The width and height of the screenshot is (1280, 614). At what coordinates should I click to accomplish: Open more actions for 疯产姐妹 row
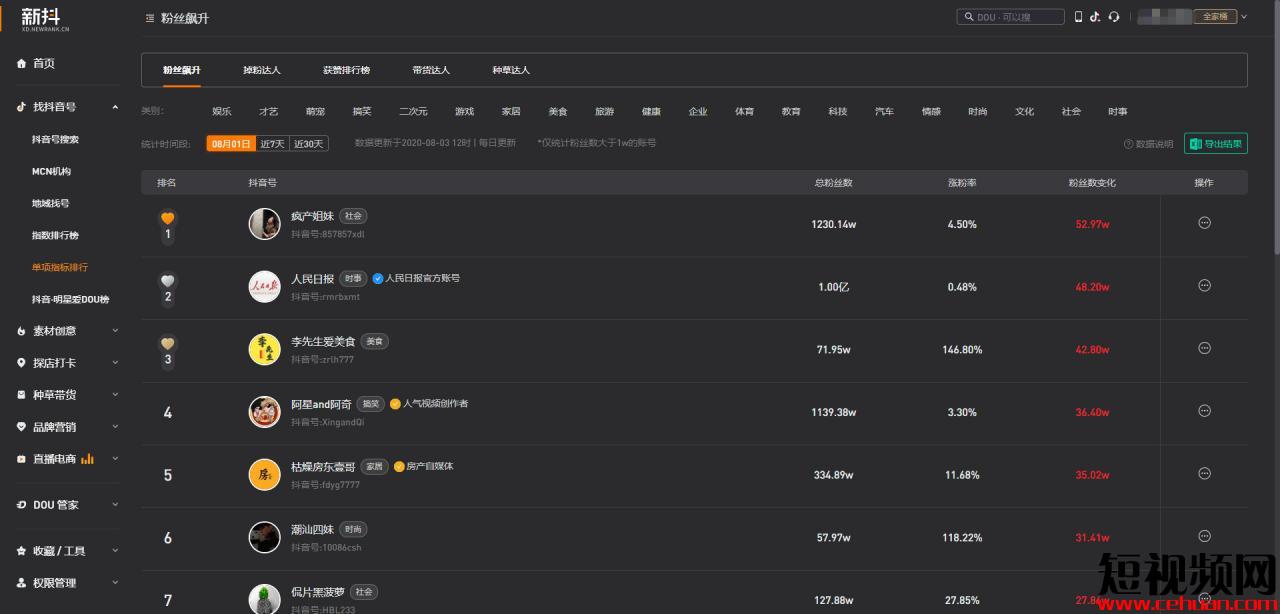1204,223
